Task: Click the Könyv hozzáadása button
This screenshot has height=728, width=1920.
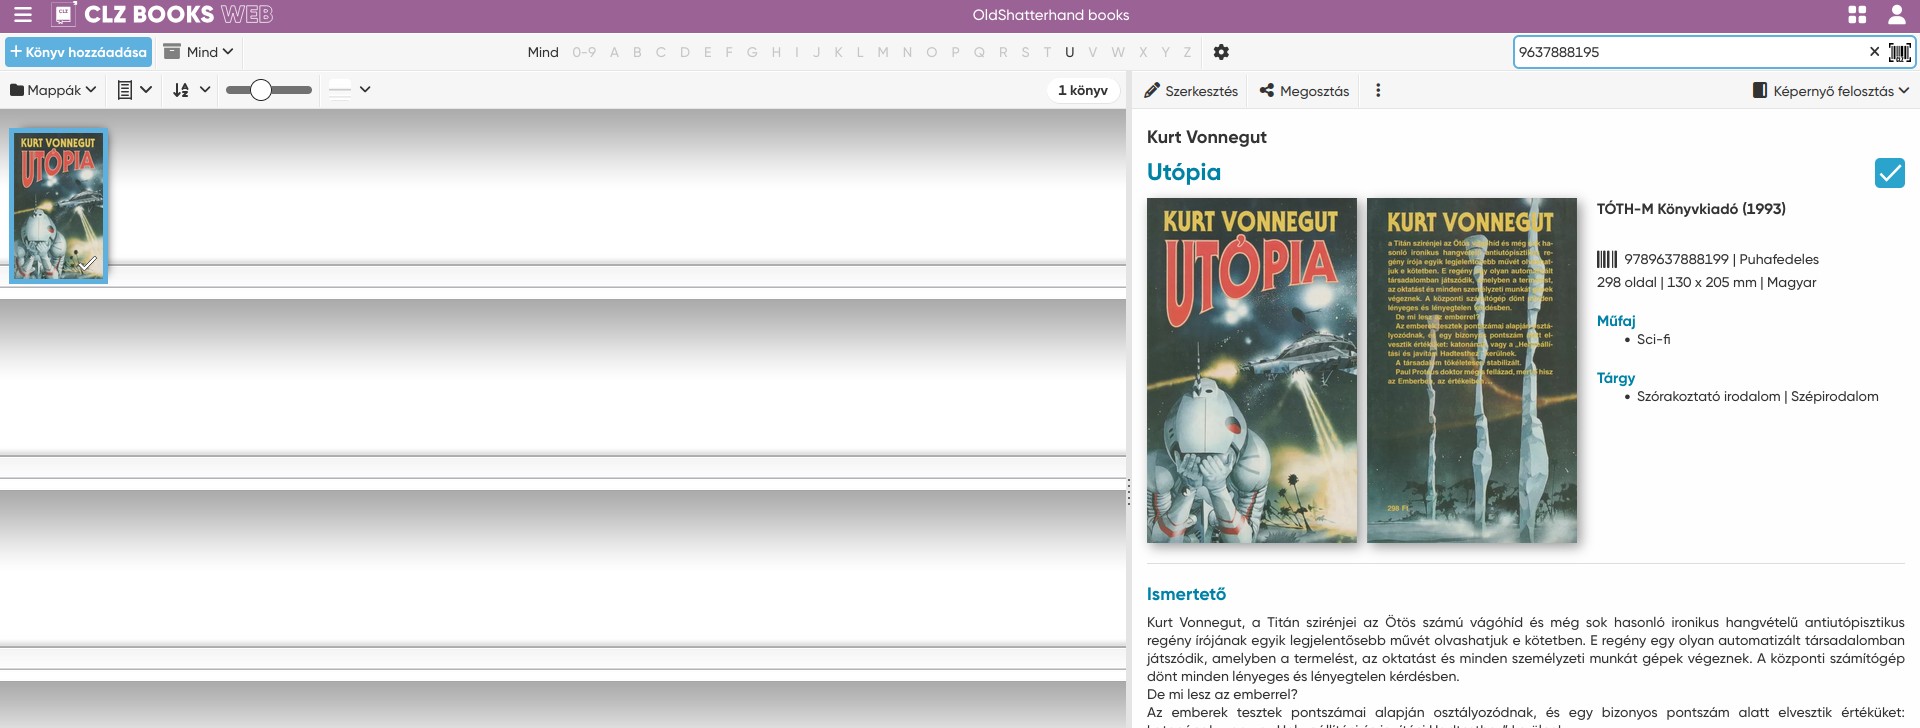Action: pyautogui.click(x=78, y=52)
